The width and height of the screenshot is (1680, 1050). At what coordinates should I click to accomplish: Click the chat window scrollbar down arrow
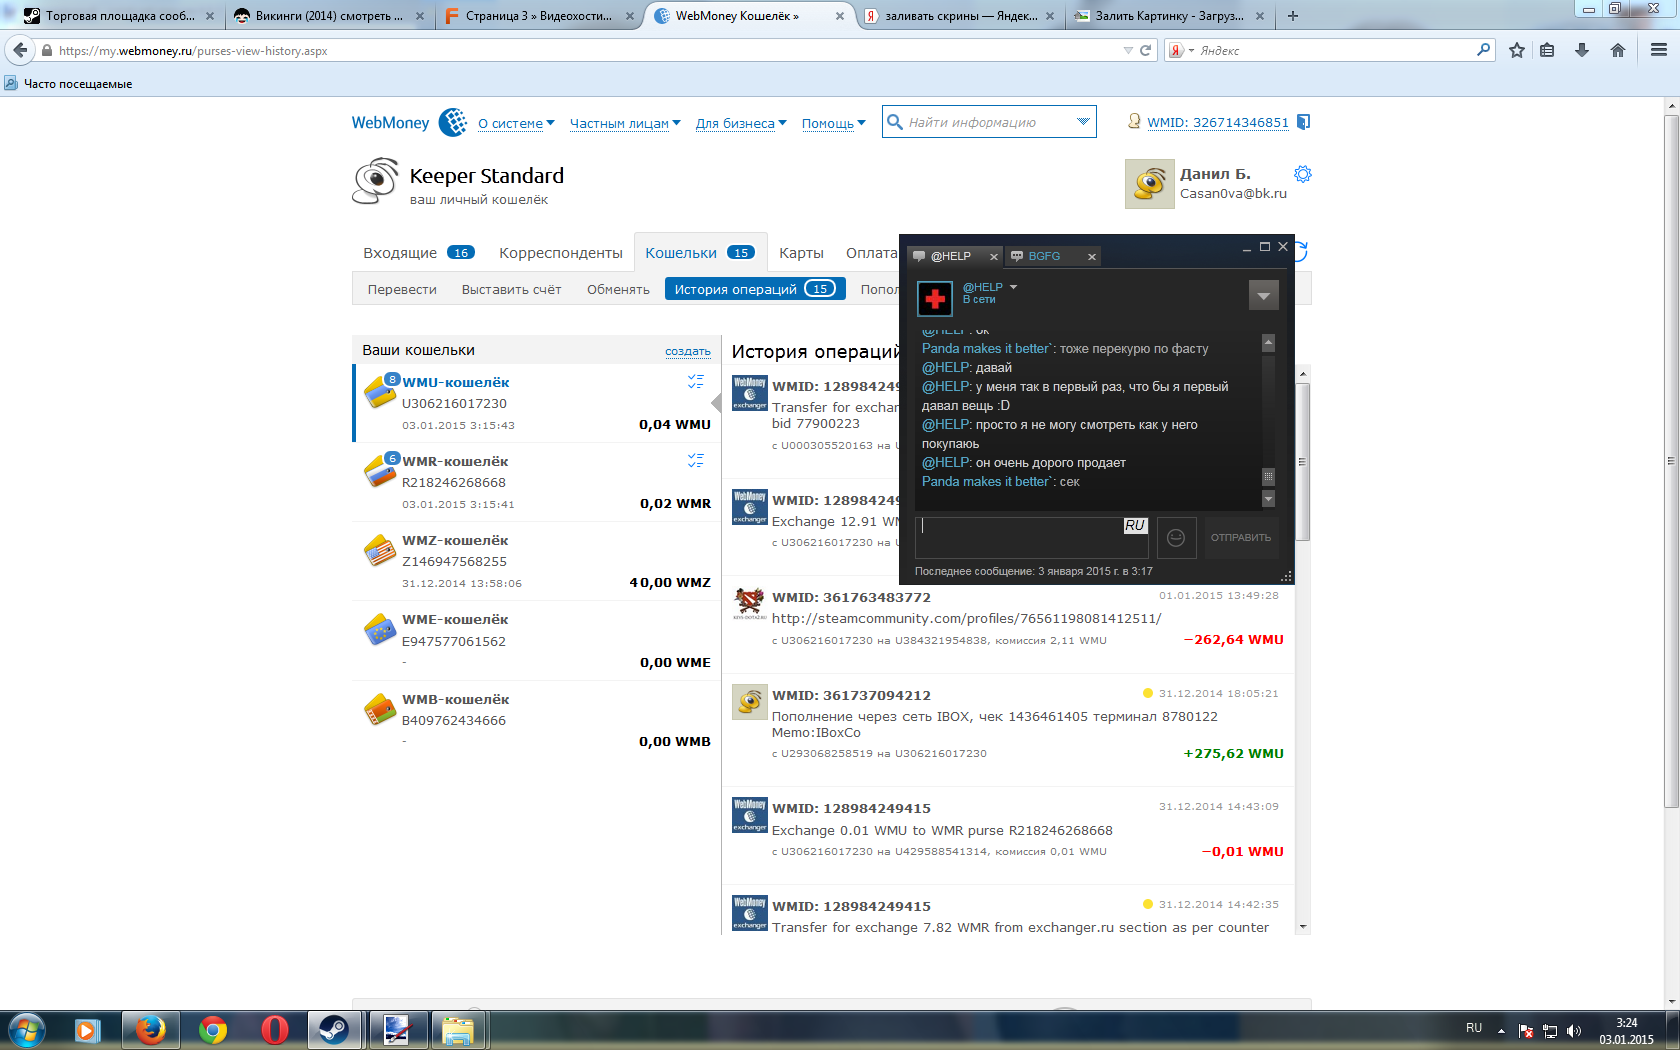pyautogui.click(x=1268, y=499)
